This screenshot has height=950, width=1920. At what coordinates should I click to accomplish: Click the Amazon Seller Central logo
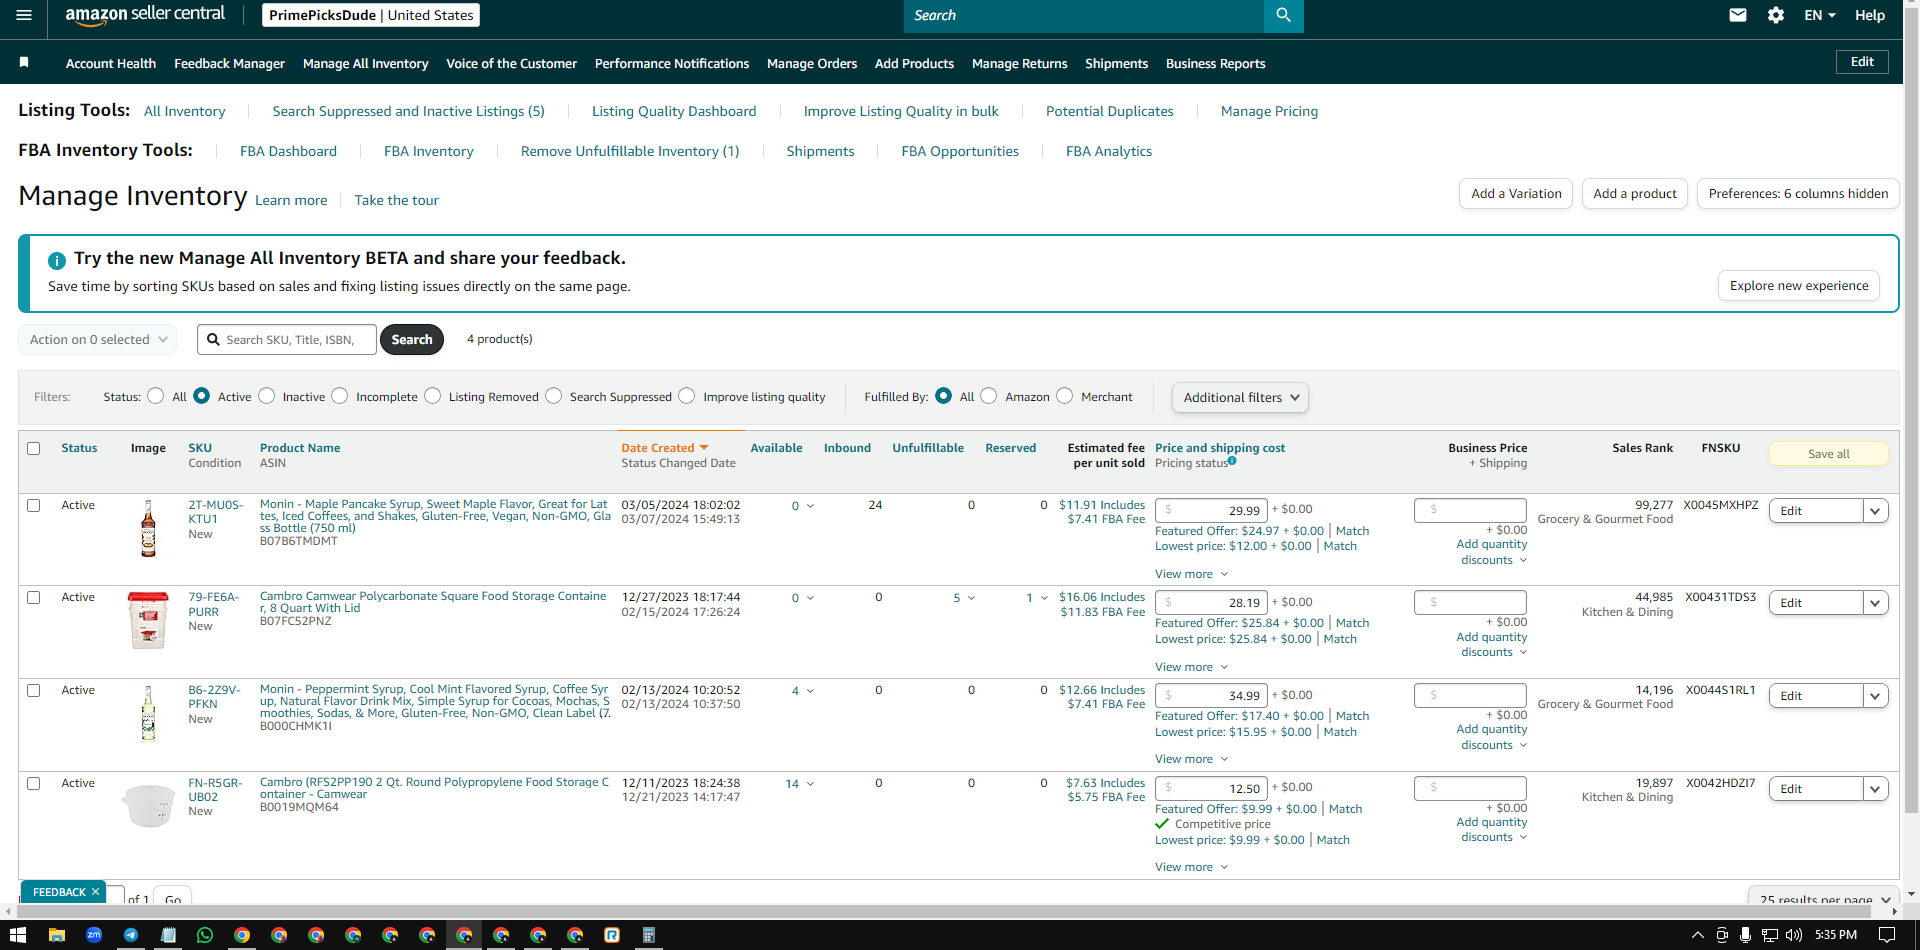point(145,15)
